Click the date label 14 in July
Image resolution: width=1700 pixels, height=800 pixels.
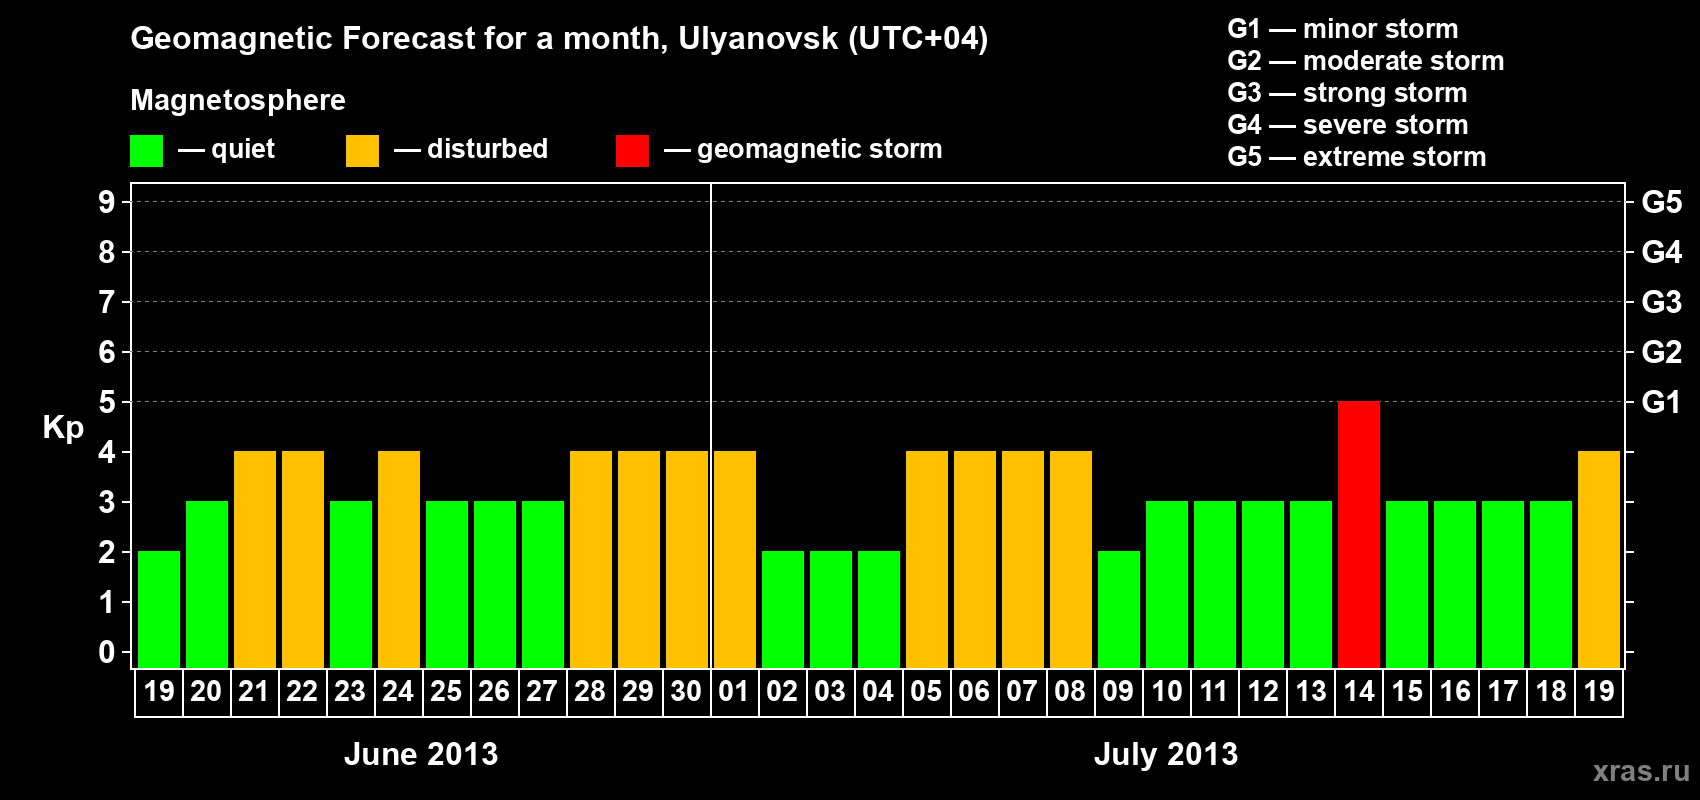[1359, 691]
